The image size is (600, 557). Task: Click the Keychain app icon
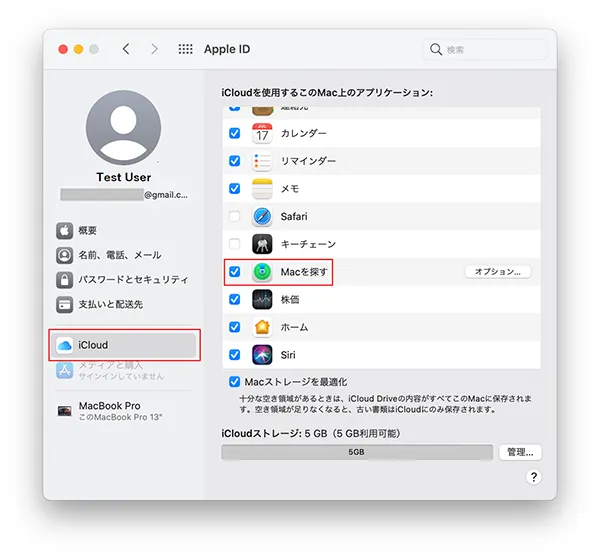pyautogui.click(x=262, y=244)
